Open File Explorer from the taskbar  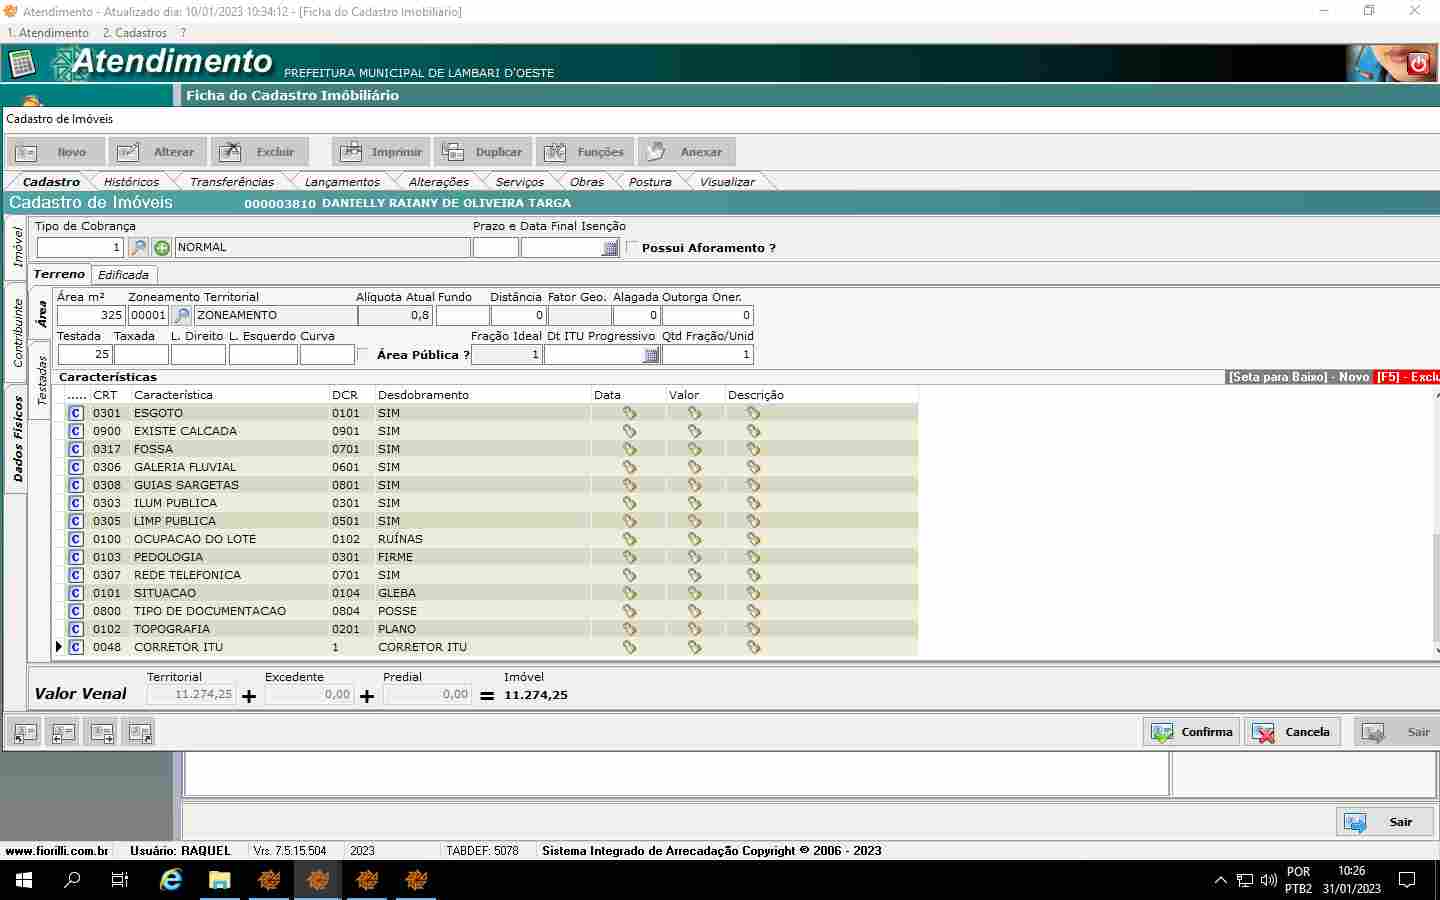tap(219, 880)
